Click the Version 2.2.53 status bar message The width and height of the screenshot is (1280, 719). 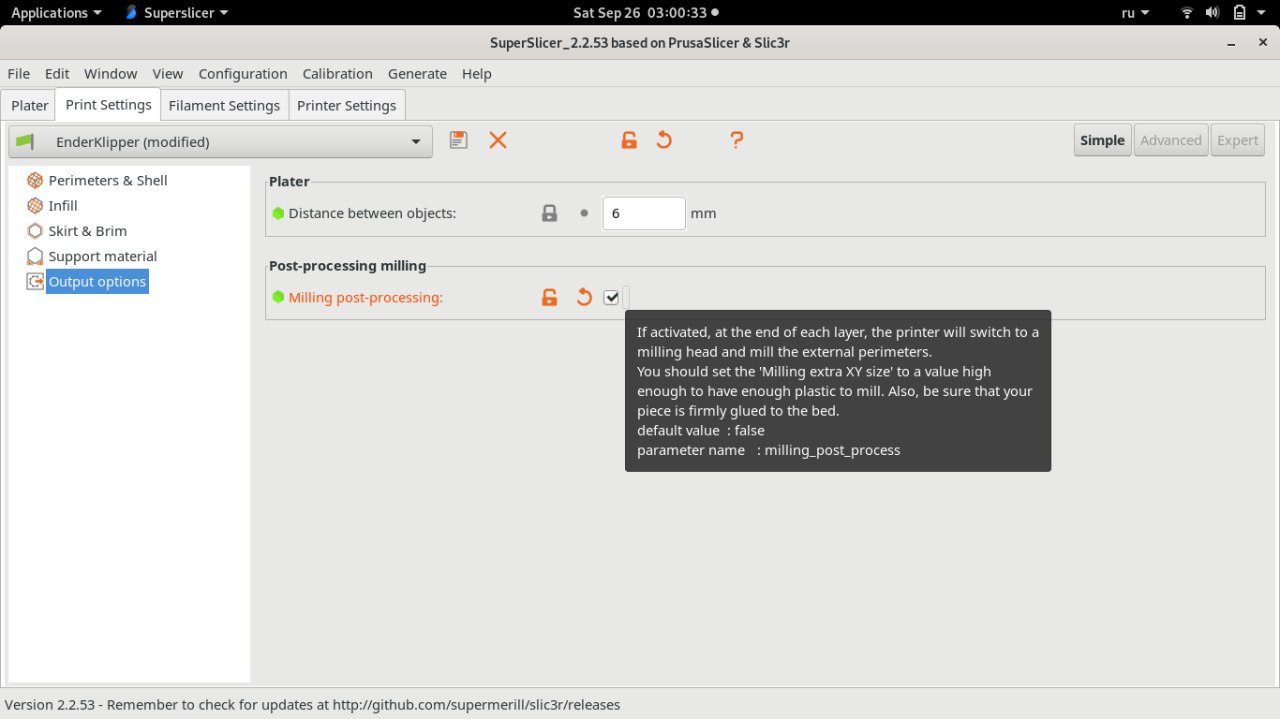point(313,704)
